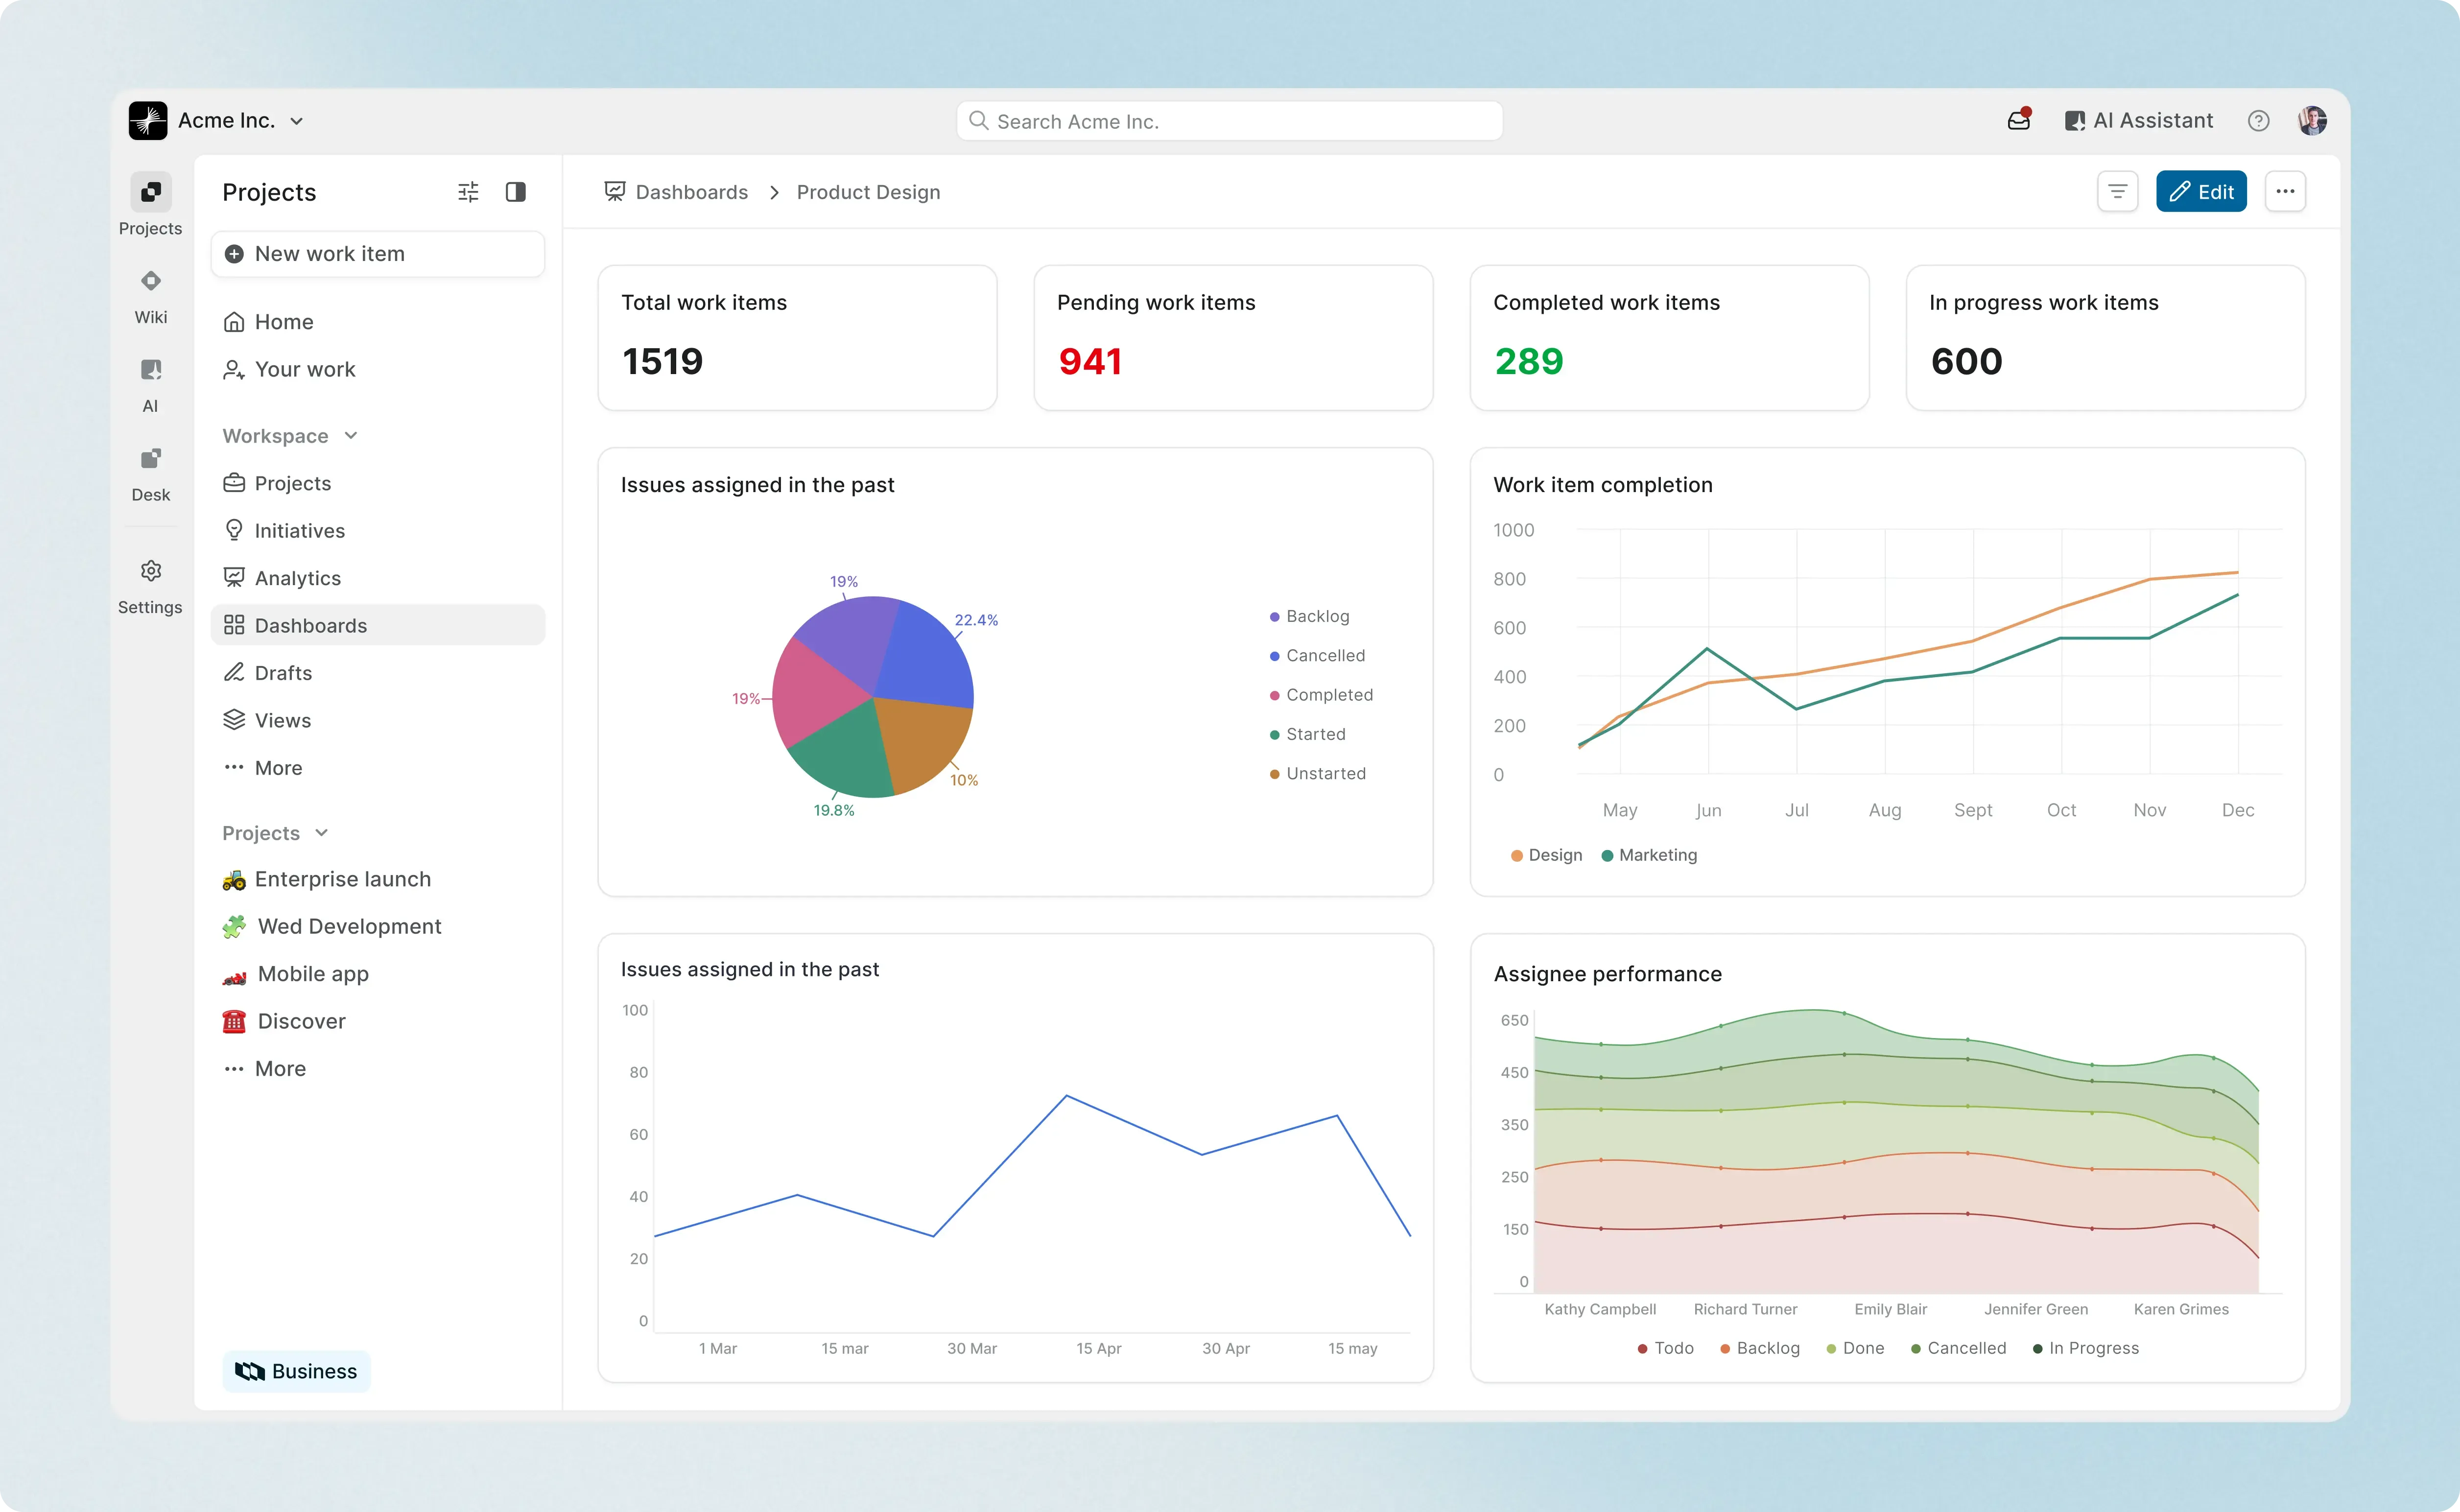Open display preferences icon beside Projects header
Image resolution: width=2460 pixels, height=1512 pixels.
coord(467,191)
